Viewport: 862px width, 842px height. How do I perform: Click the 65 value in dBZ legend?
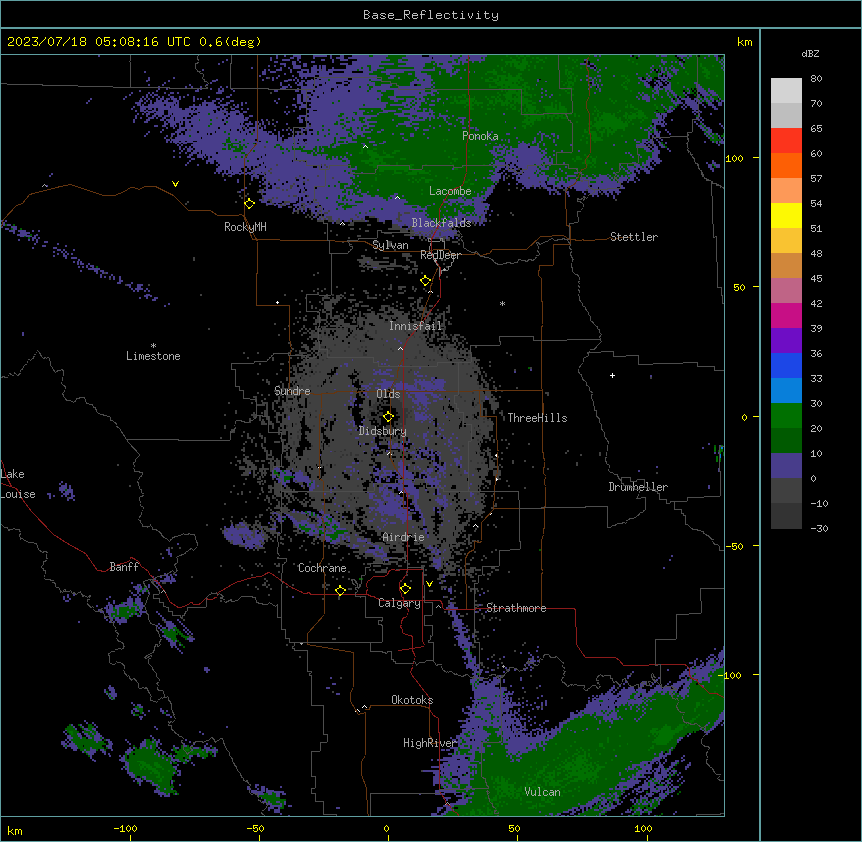(x=816, y=129)
